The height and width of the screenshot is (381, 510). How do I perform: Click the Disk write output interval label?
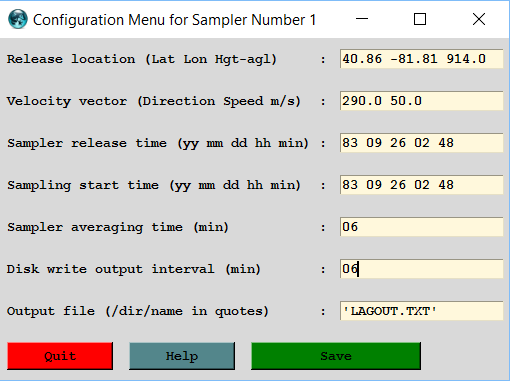pos(134,269)
